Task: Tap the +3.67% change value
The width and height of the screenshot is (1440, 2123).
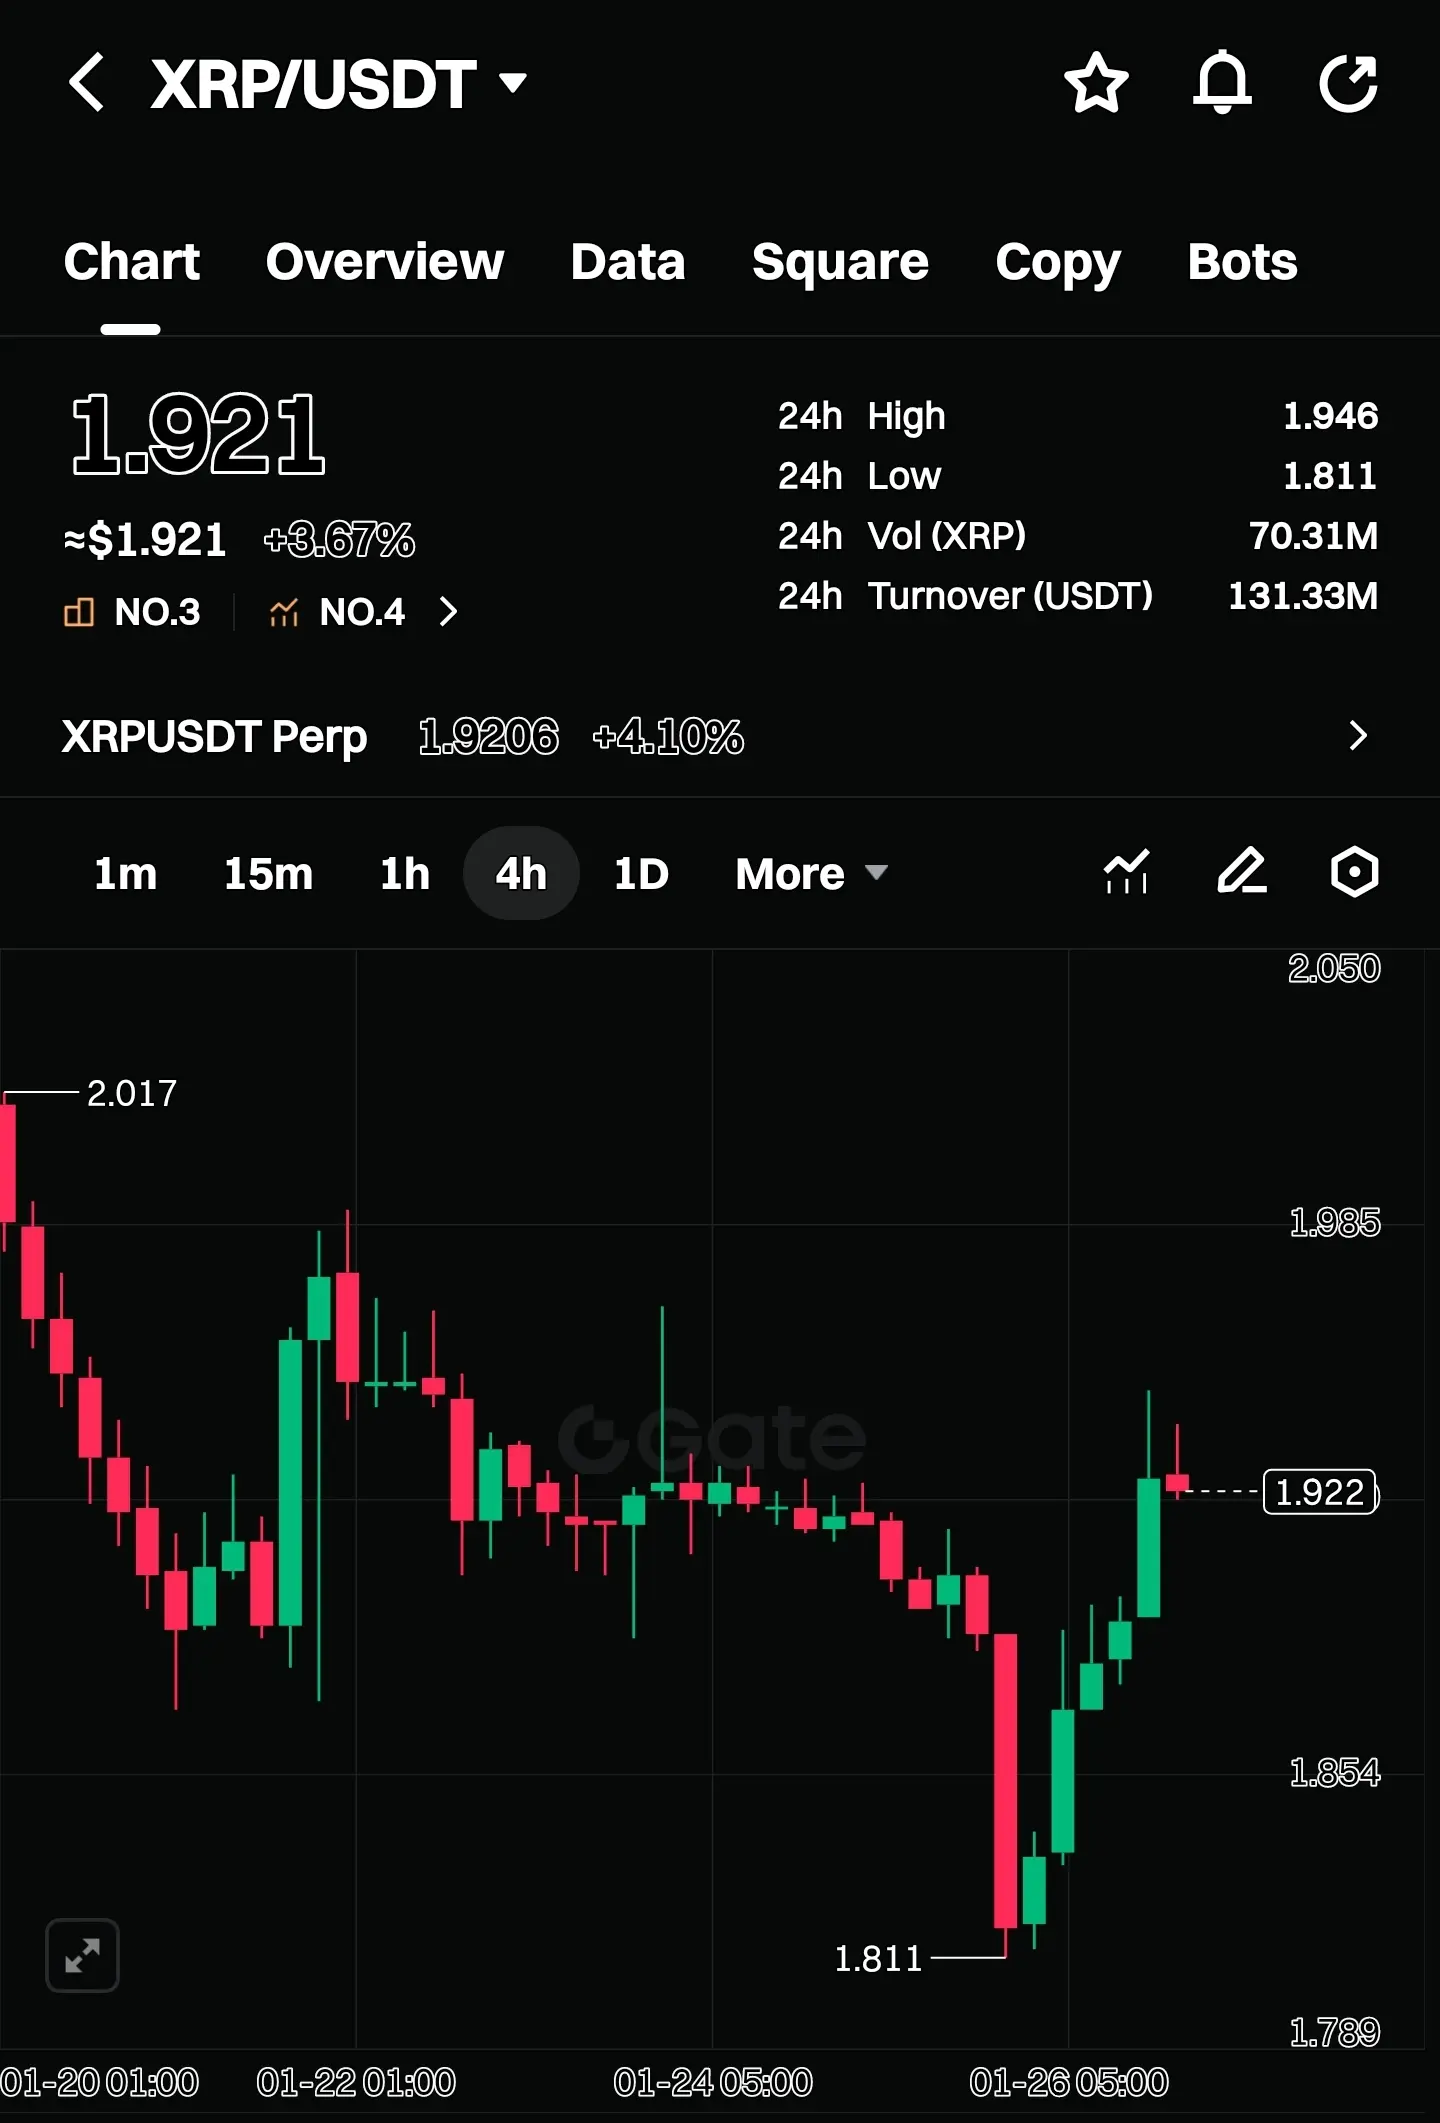Action: click(339, 540)
